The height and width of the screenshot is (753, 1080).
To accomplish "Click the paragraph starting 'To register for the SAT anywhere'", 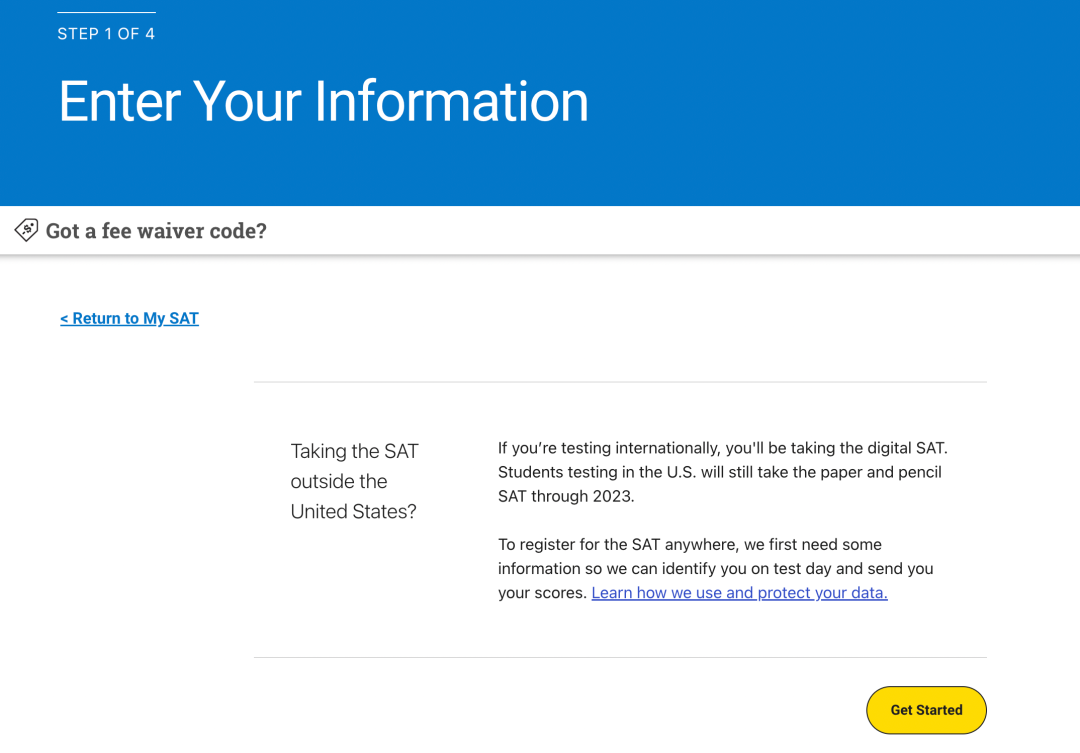I will click(x=716, y=568).
